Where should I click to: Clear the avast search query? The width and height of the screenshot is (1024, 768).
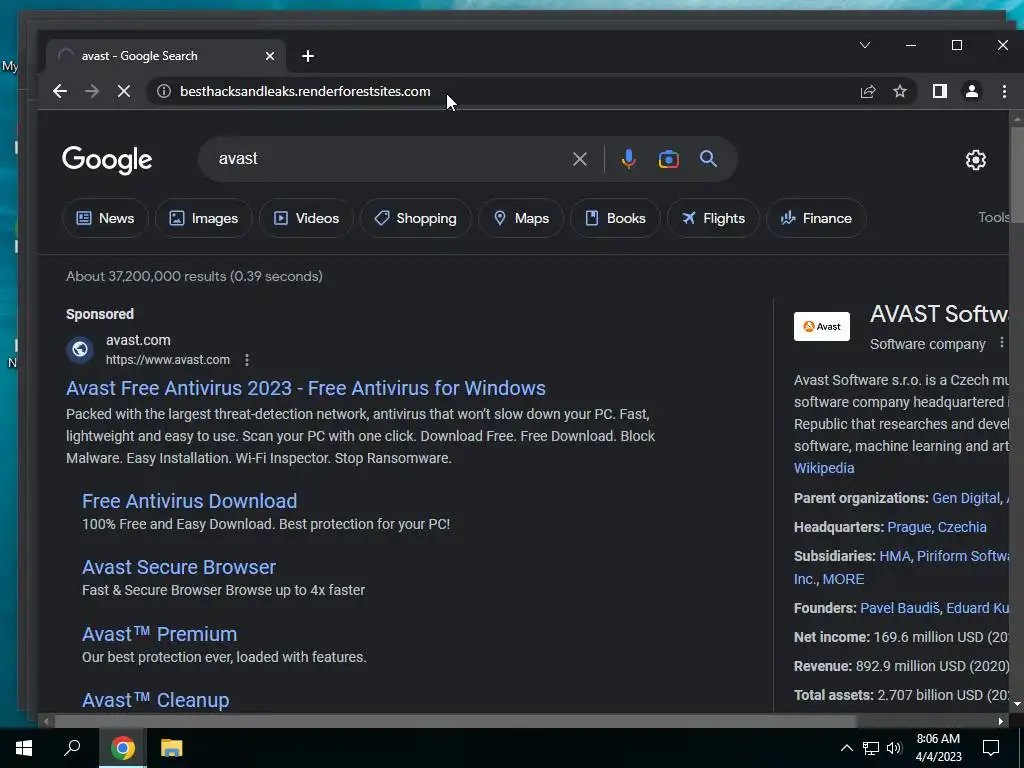click(580, 159)
